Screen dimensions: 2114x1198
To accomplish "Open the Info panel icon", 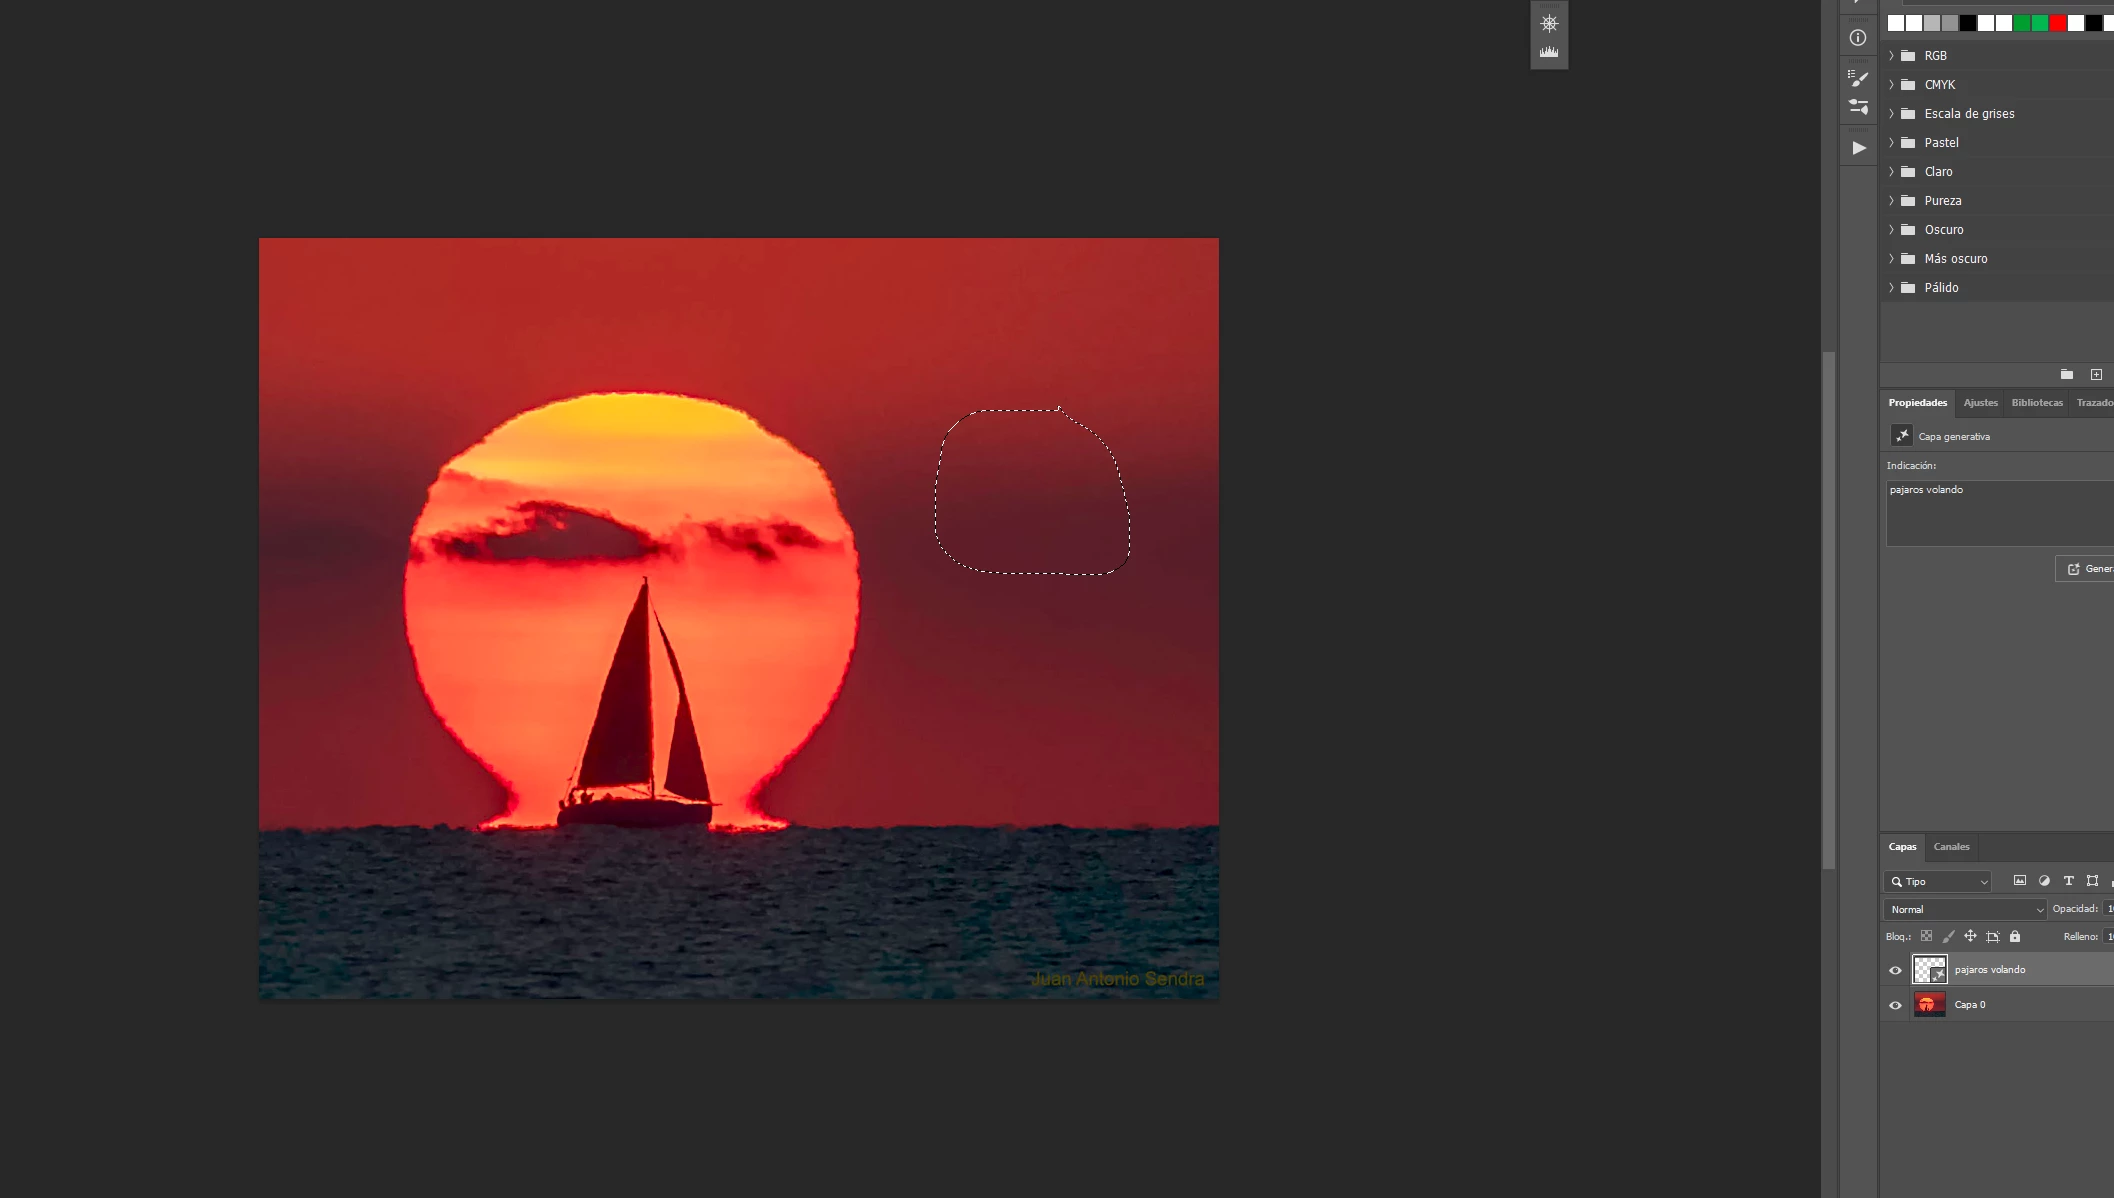I will point(1858,38).
